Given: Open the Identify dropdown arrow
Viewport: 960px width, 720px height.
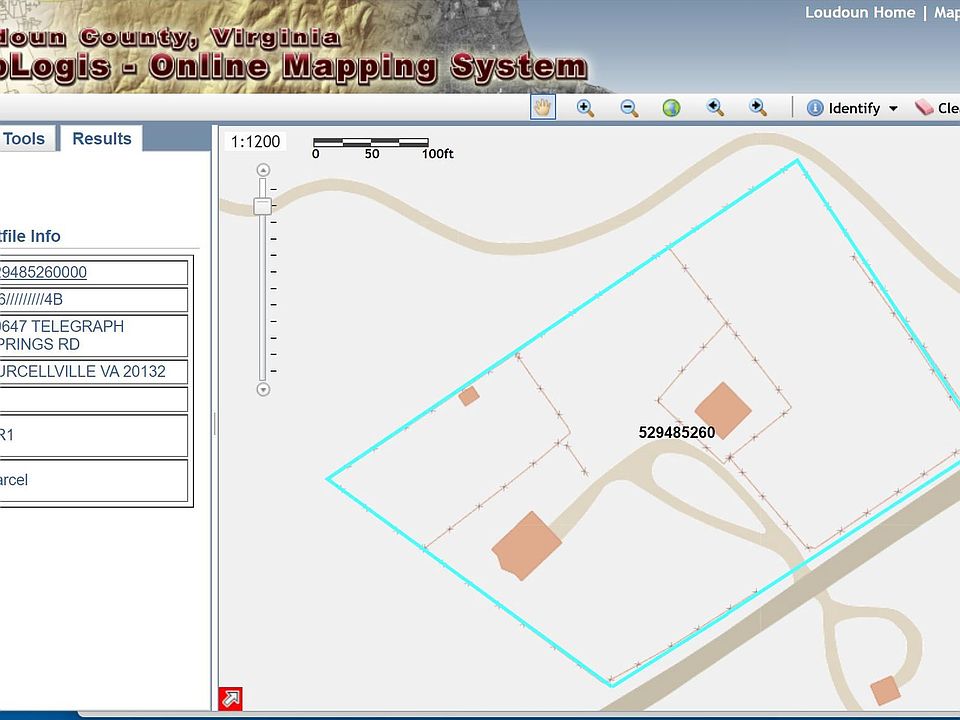Looking at the screenshot, I should click(893, 109).
